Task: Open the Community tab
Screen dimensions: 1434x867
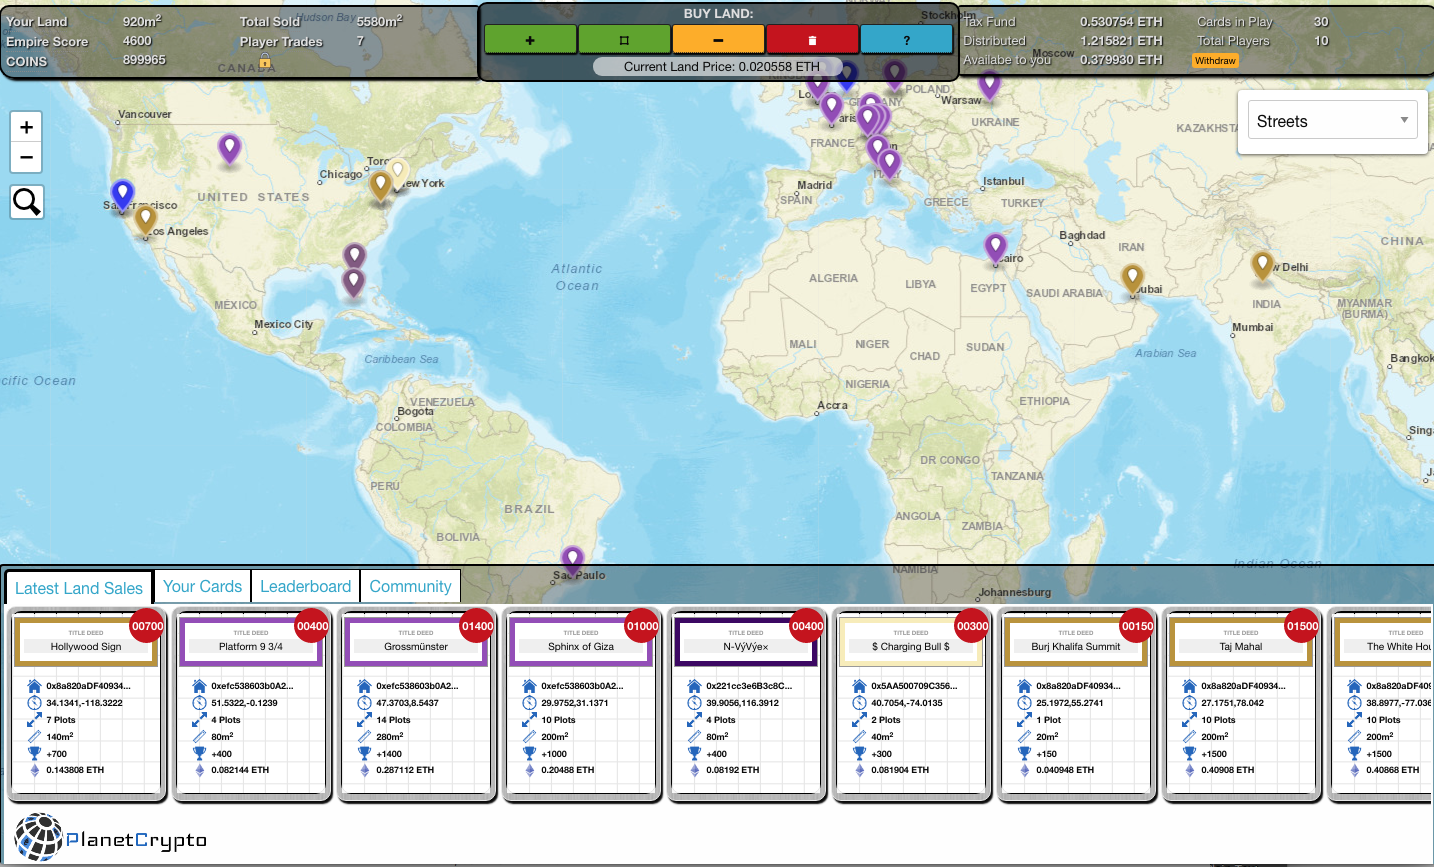Action: coord(410,587)
